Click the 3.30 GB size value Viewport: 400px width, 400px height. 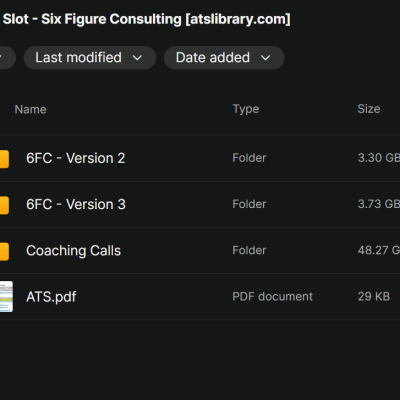pyautogui.click(x=379, y=158)
